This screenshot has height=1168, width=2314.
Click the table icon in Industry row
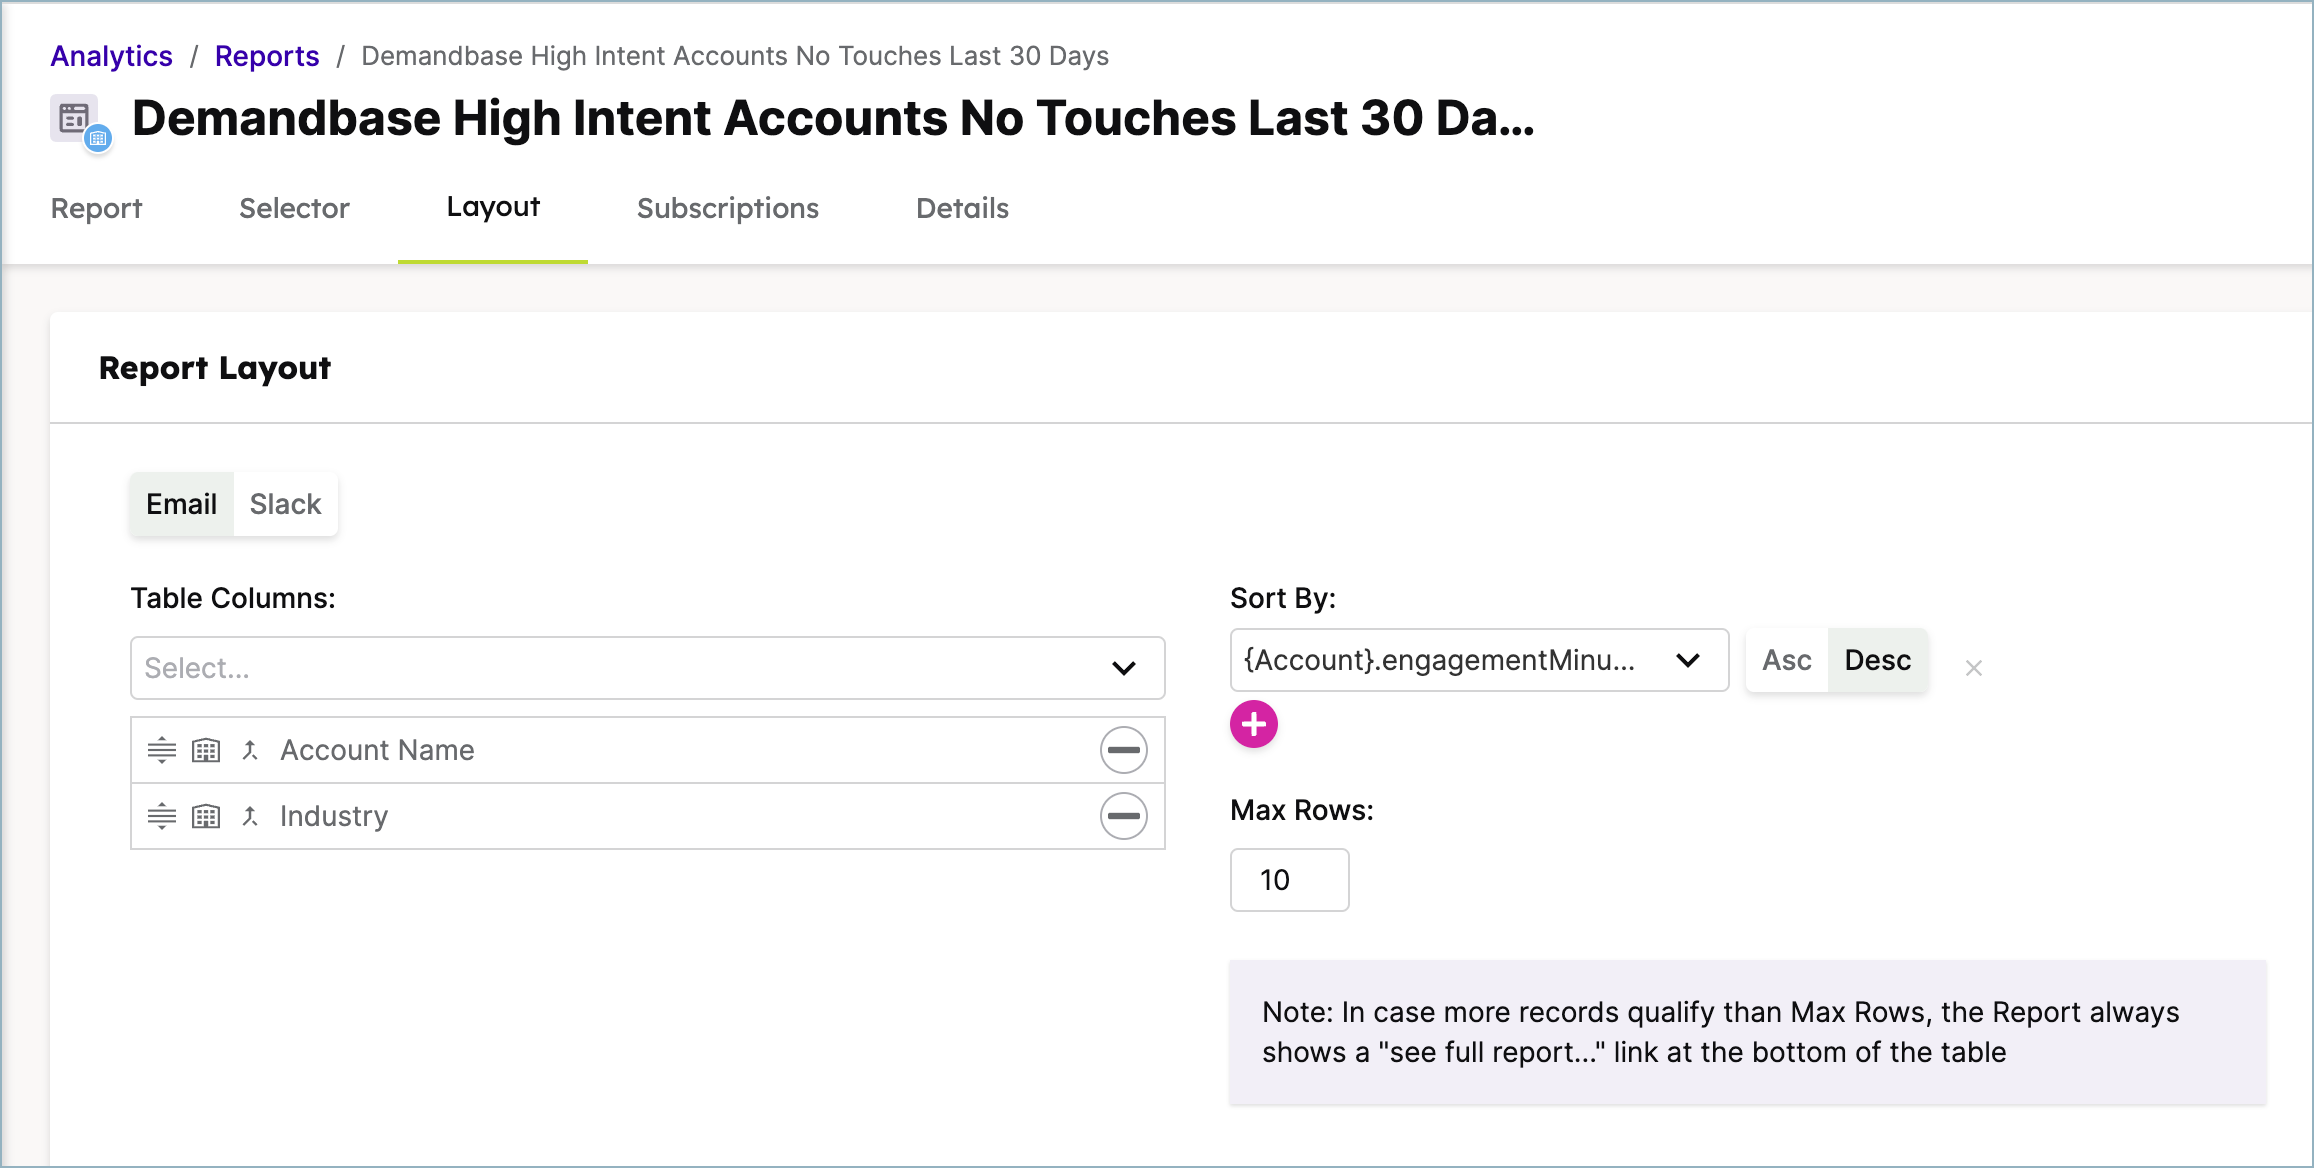[206, 816]
